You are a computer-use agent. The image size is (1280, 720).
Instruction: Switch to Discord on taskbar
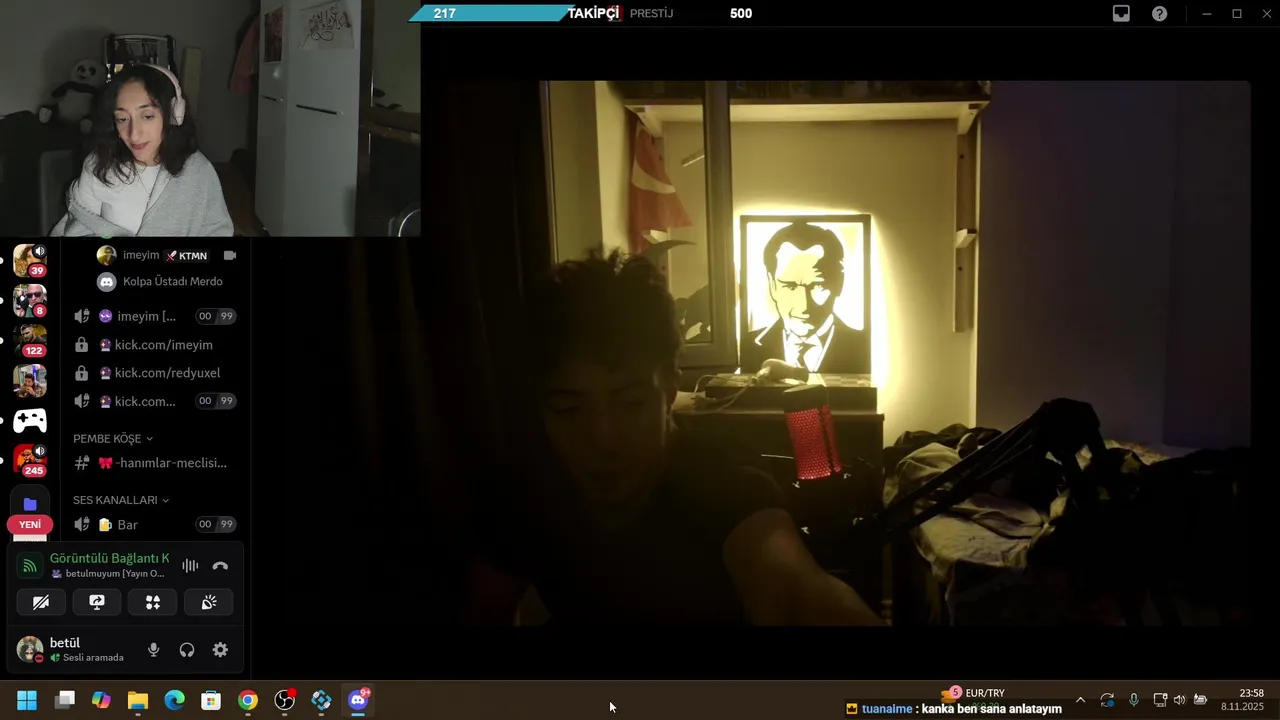358,700
